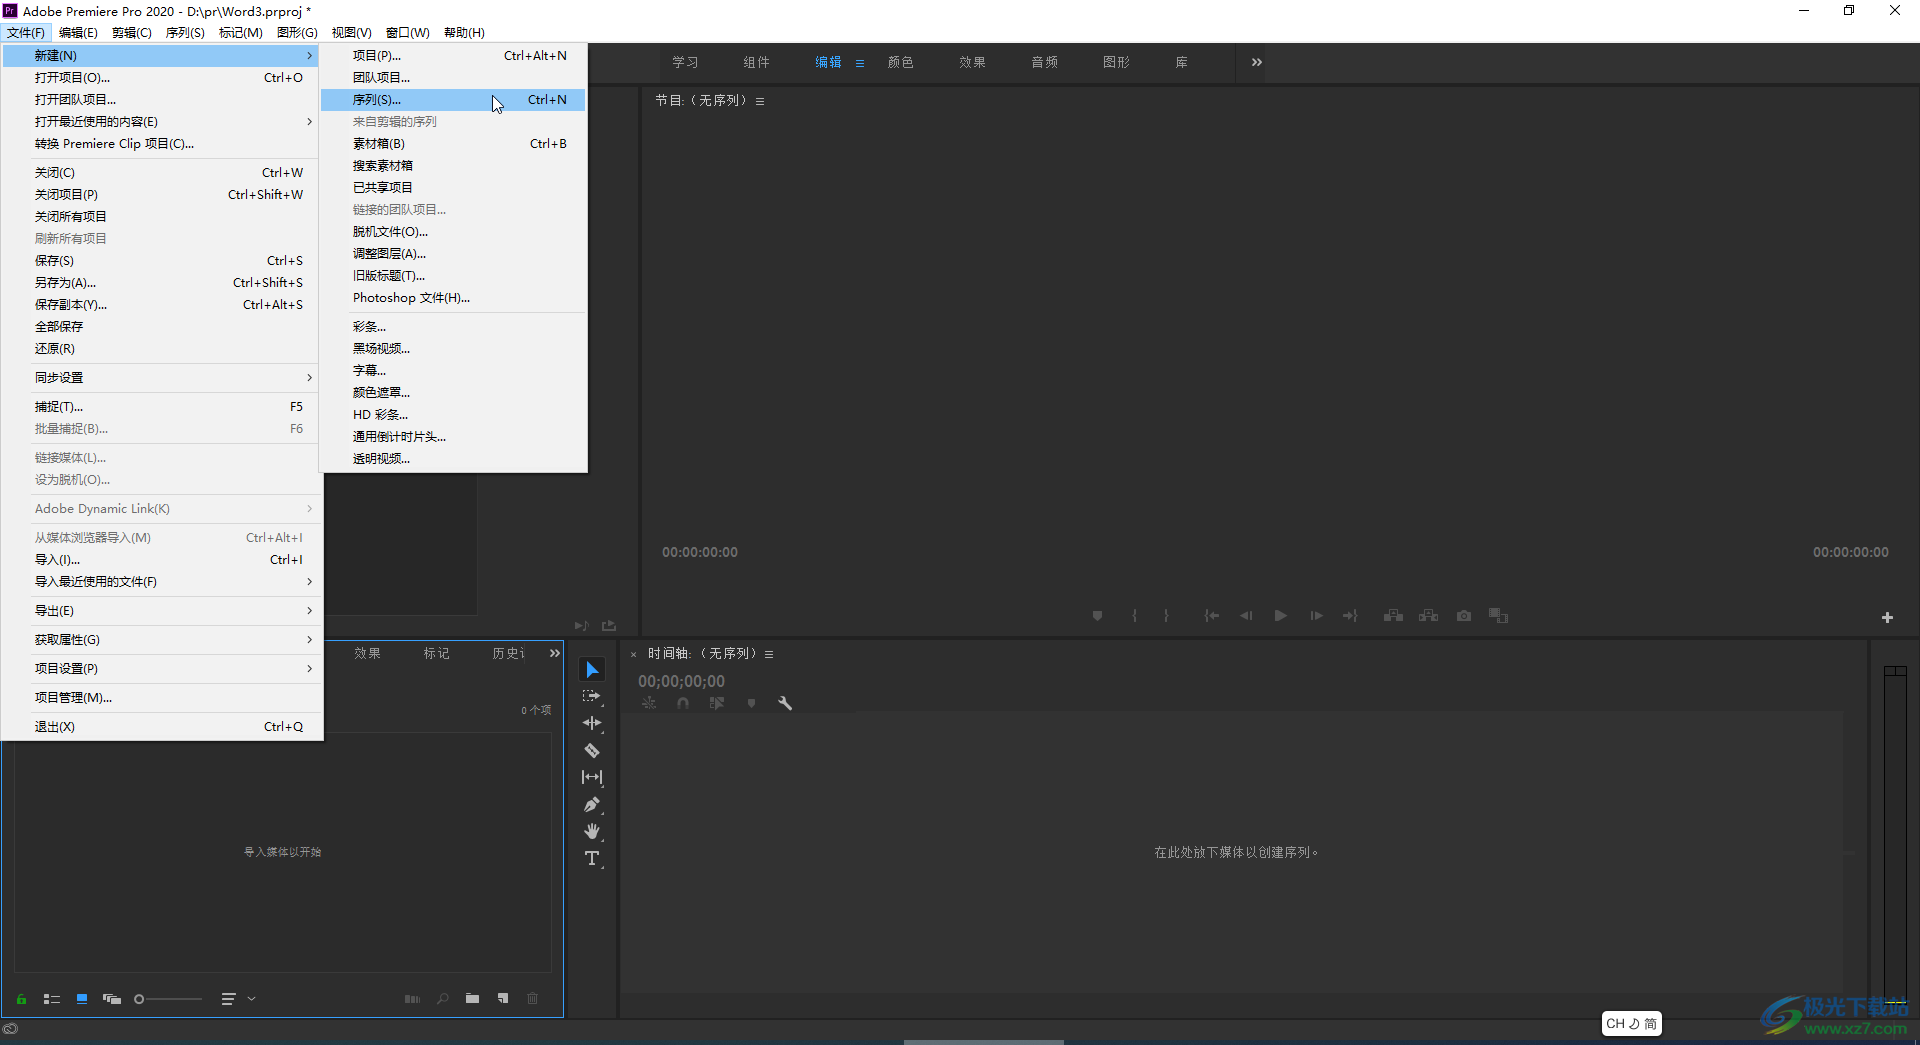The image size is (1920, 1045).
Task: Switch project panel to Freeform view
Action: pos(112,998)
